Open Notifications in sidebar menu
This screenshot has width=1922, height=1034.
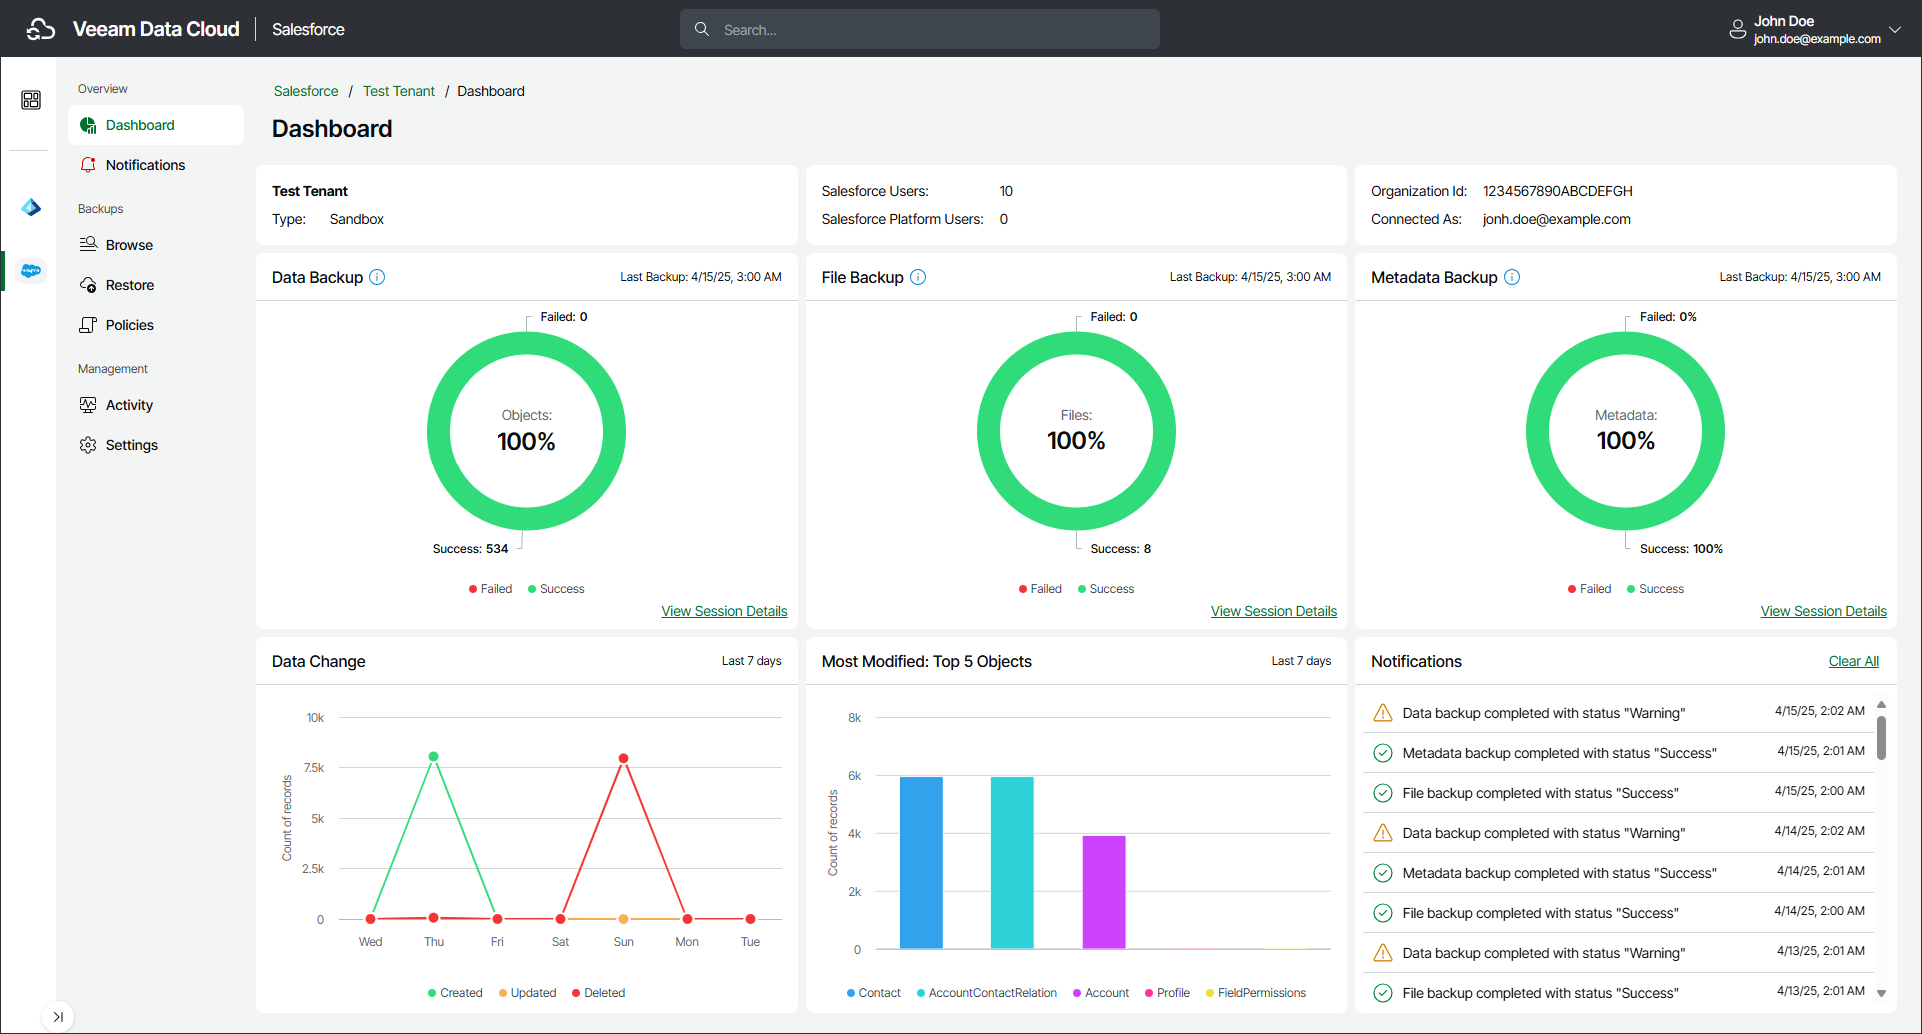coord(156,165)
